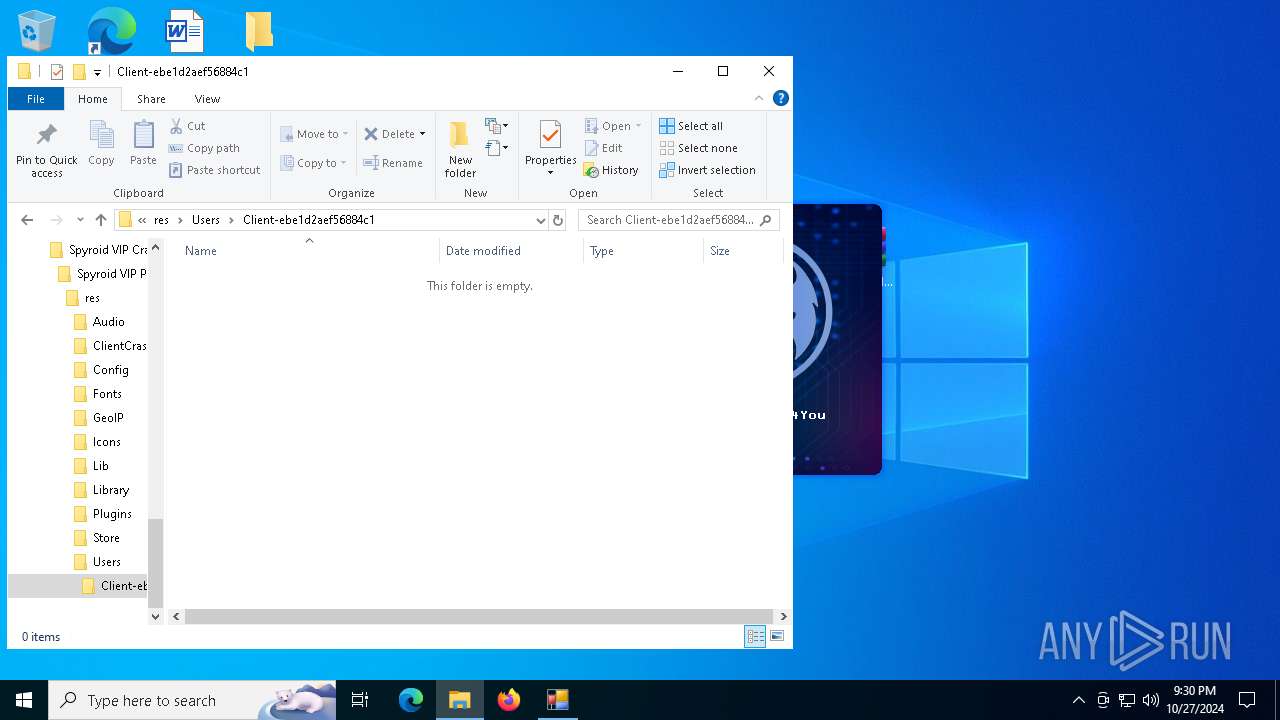This screenshot has width=1280, height=720.
Task: Click the Open ribbon command
Action: (612, 126)
